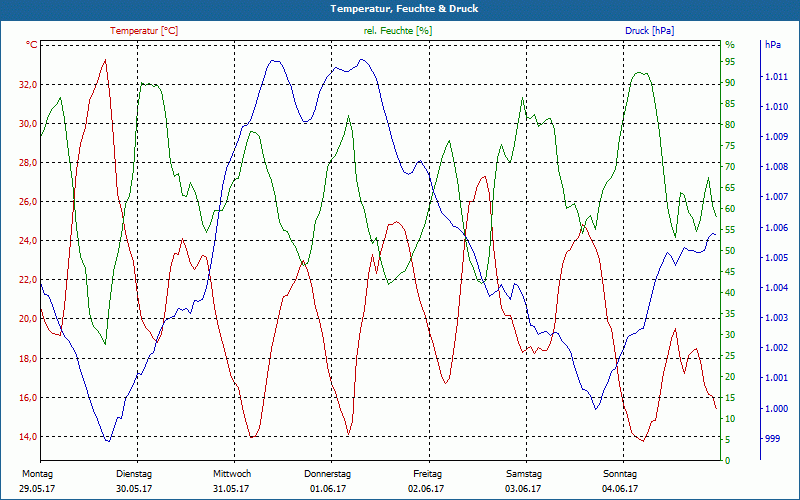Viewport: 800px width, 500px height.
Task: Click the 'Donnerstag' day label
Action: [x=328, y=474]
